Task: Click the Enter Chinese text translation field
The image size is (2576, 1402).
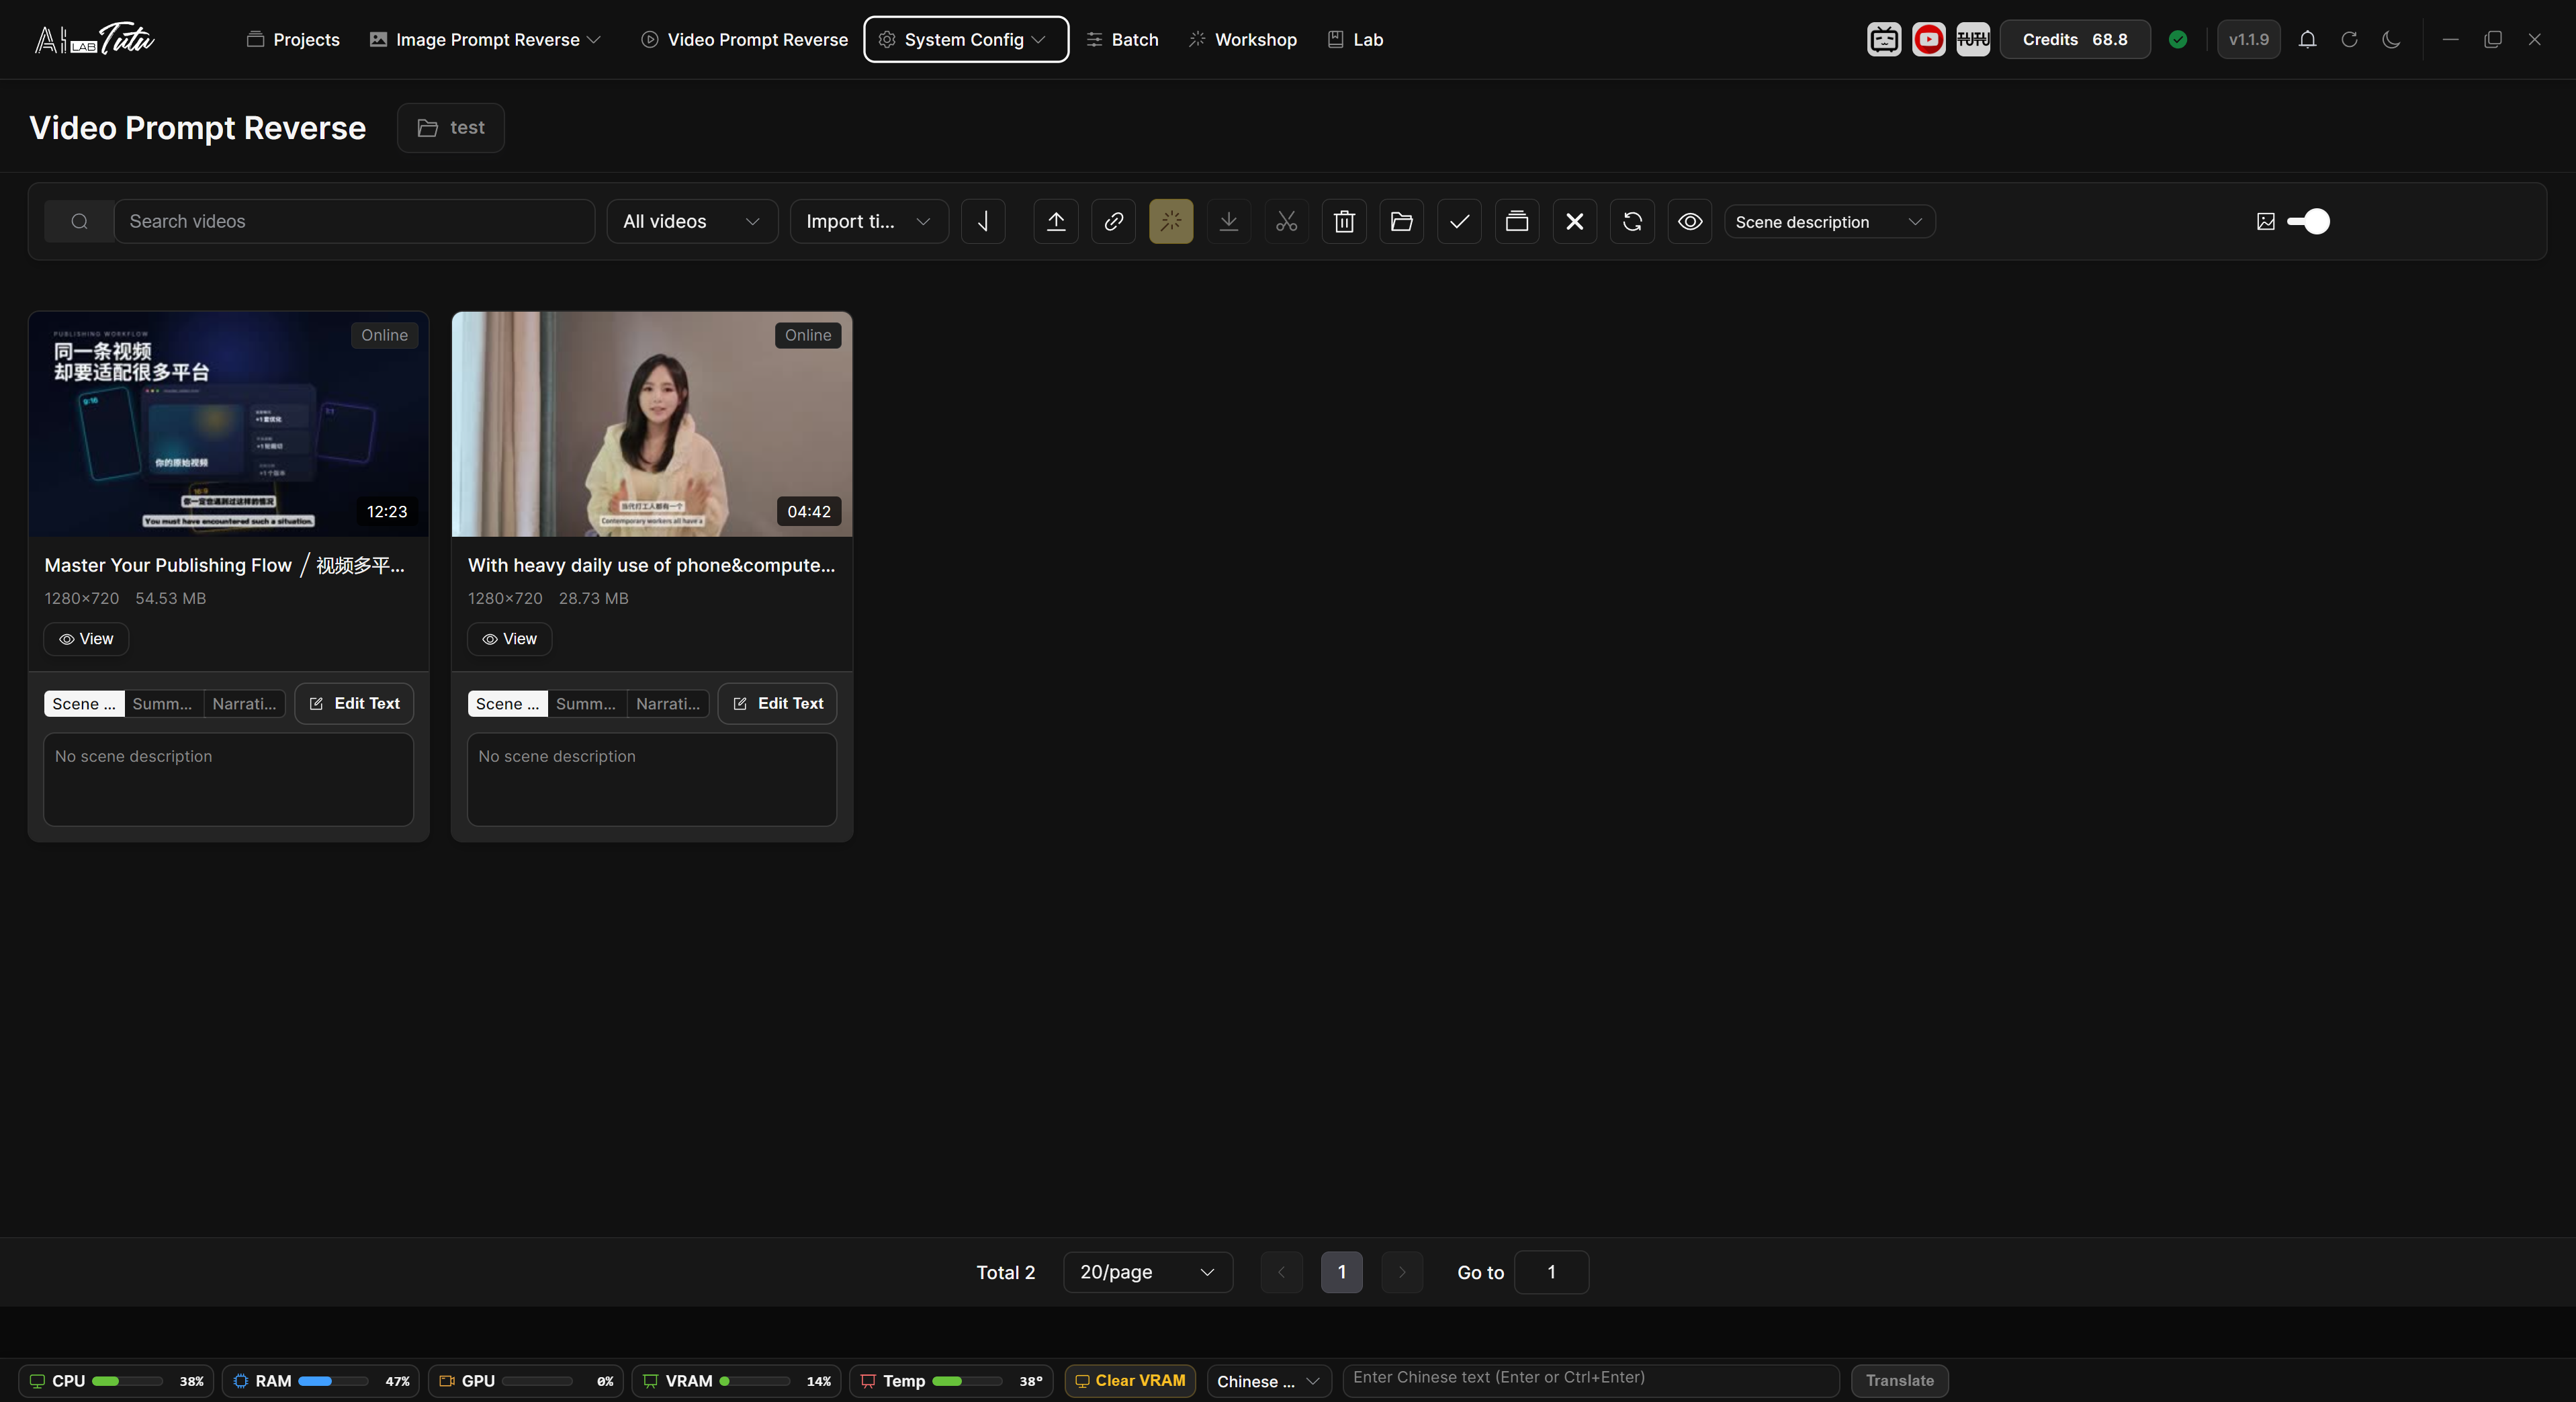Action: [1591, 1380]
